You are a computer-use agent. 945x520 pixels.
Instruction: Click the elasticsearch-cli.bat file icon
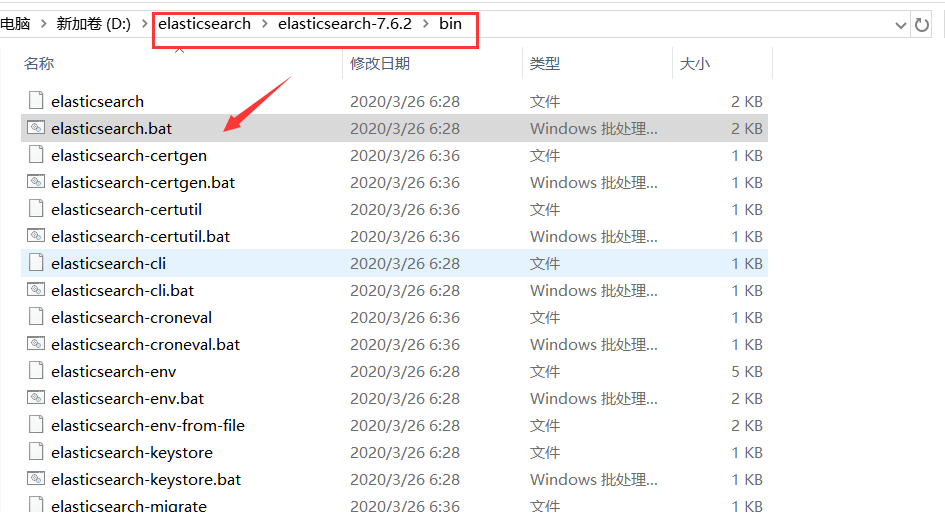pos(36,290)
